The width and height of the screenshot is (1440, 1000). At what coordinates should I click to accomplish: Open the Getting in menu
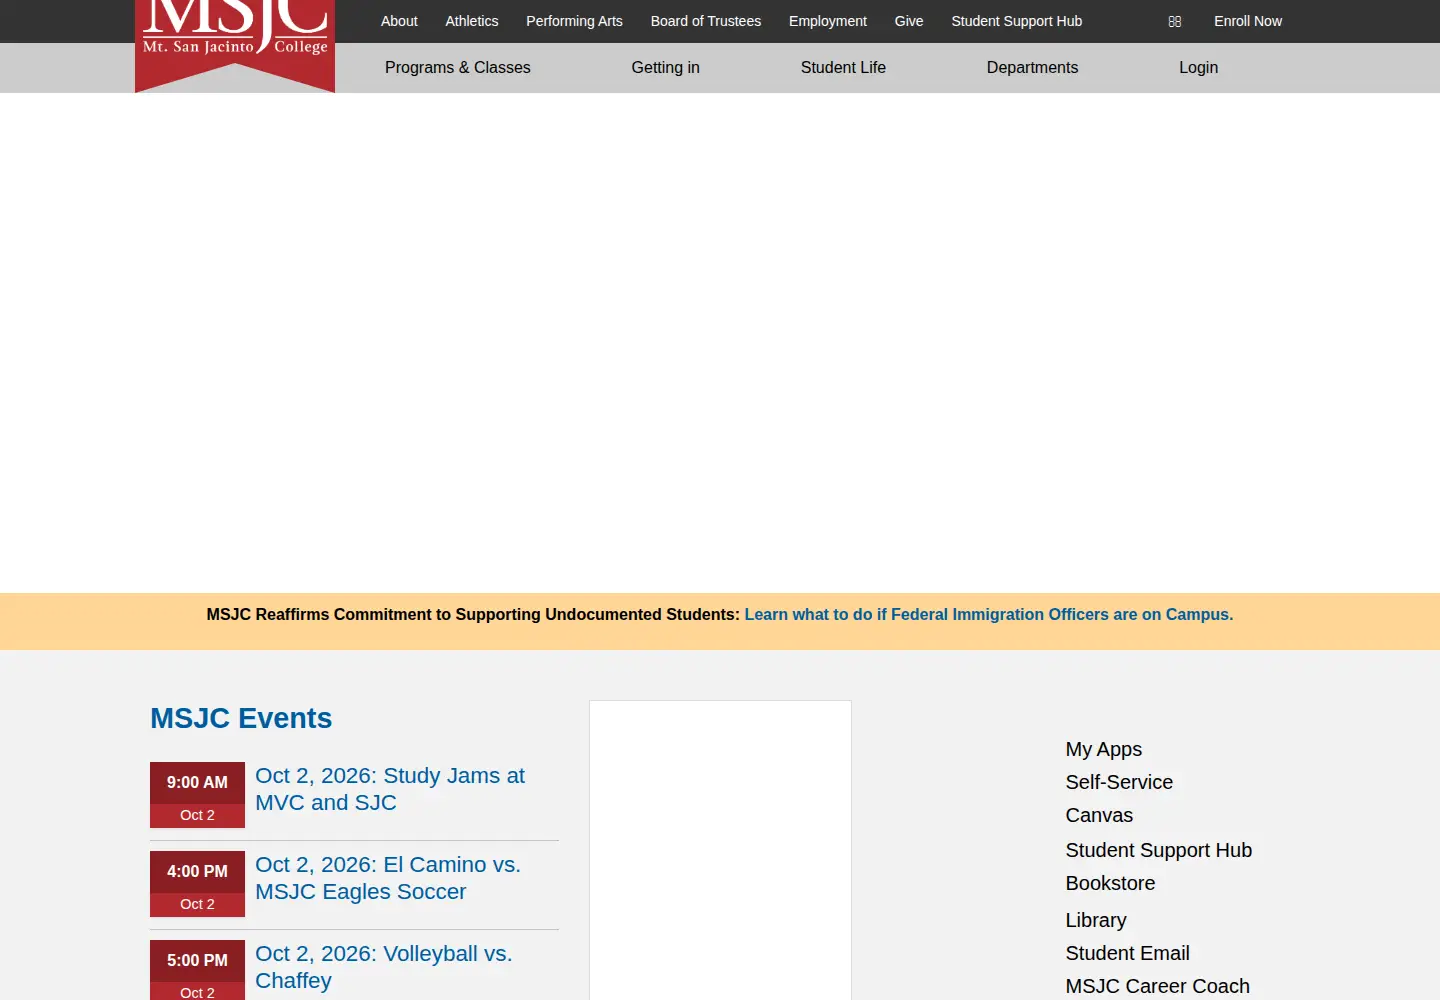point(666,68)
